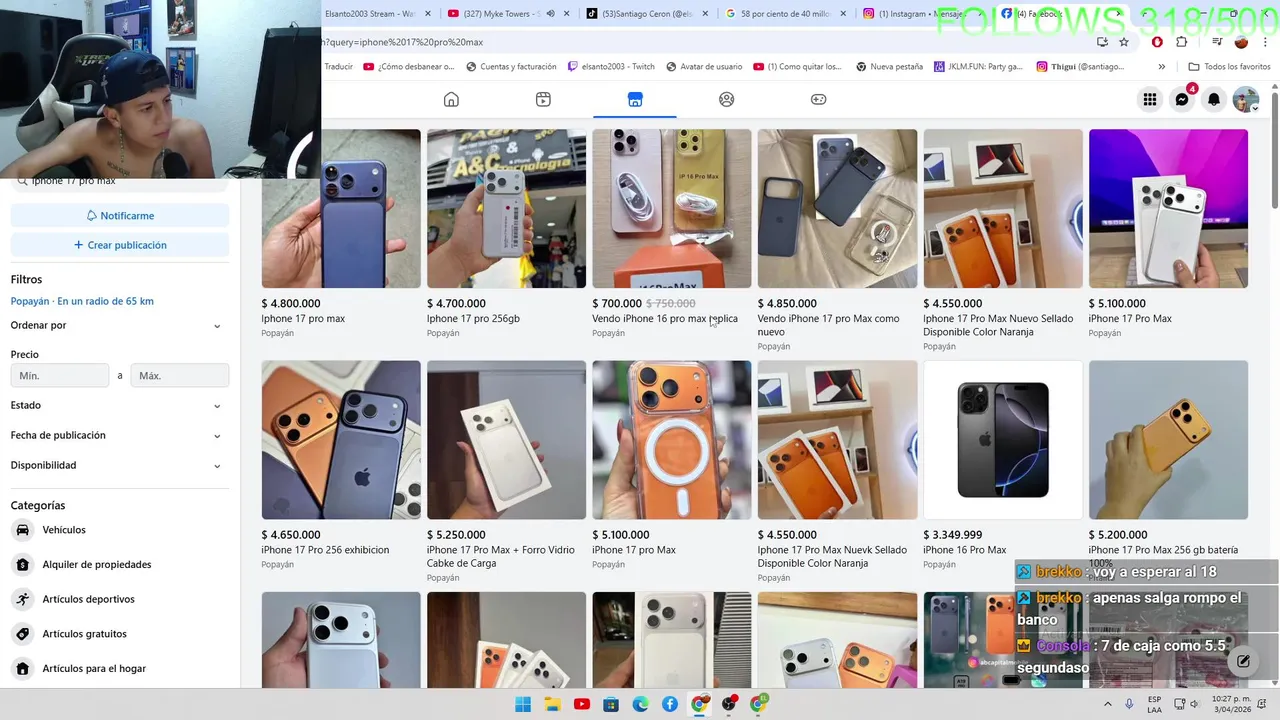Open iPhone 16 Pro Max $3.349.999 listing
Screen dimensions: 1280x720
[x=1003, y=465]
